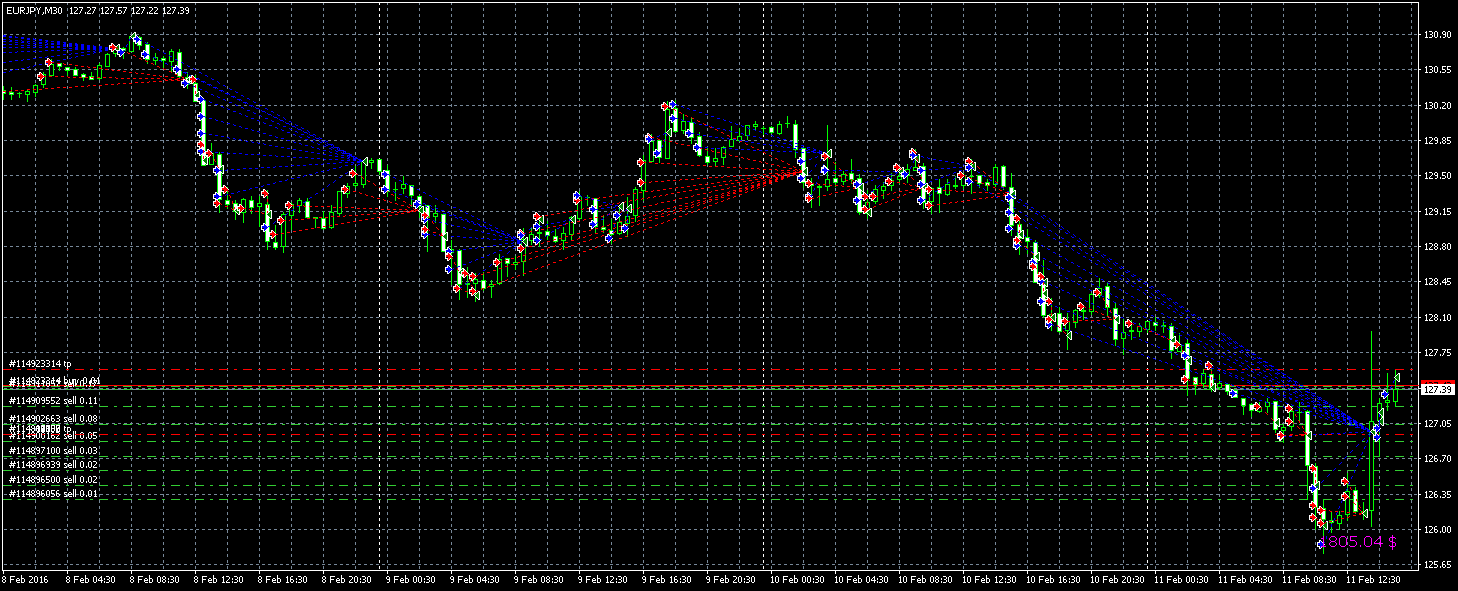1458x591 pixels.
Task: Click the 11 Feb 04:30 time label
Action: pos(1247,579)
